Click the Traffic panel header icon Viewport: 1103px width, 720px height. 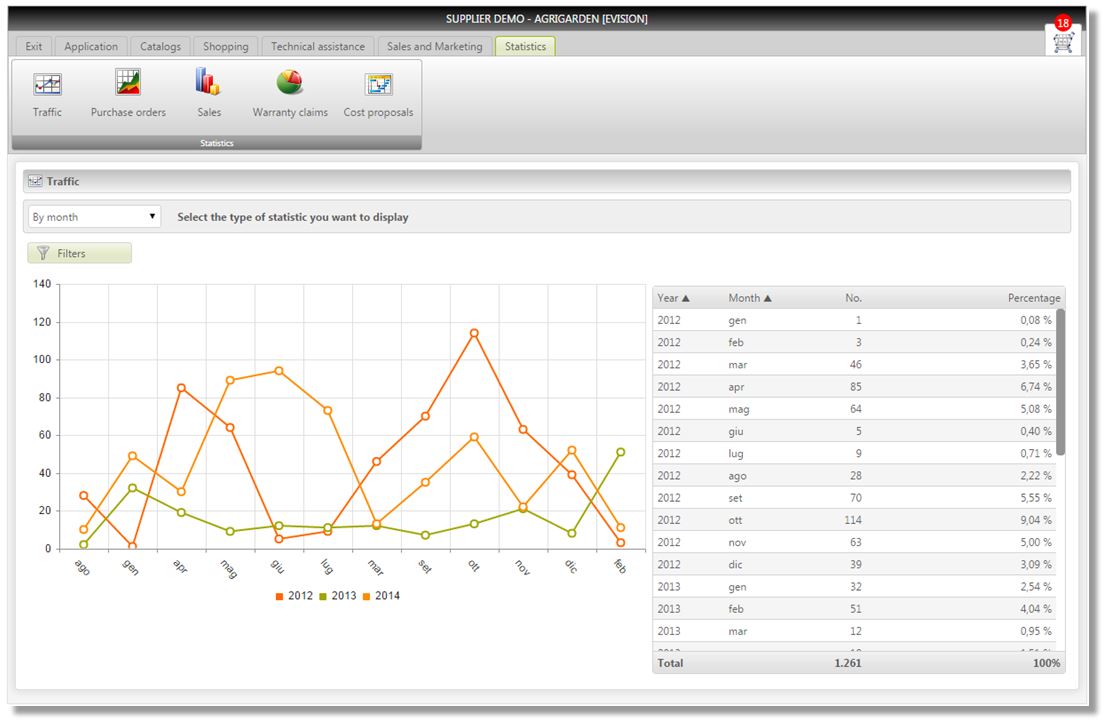point(36,182)
